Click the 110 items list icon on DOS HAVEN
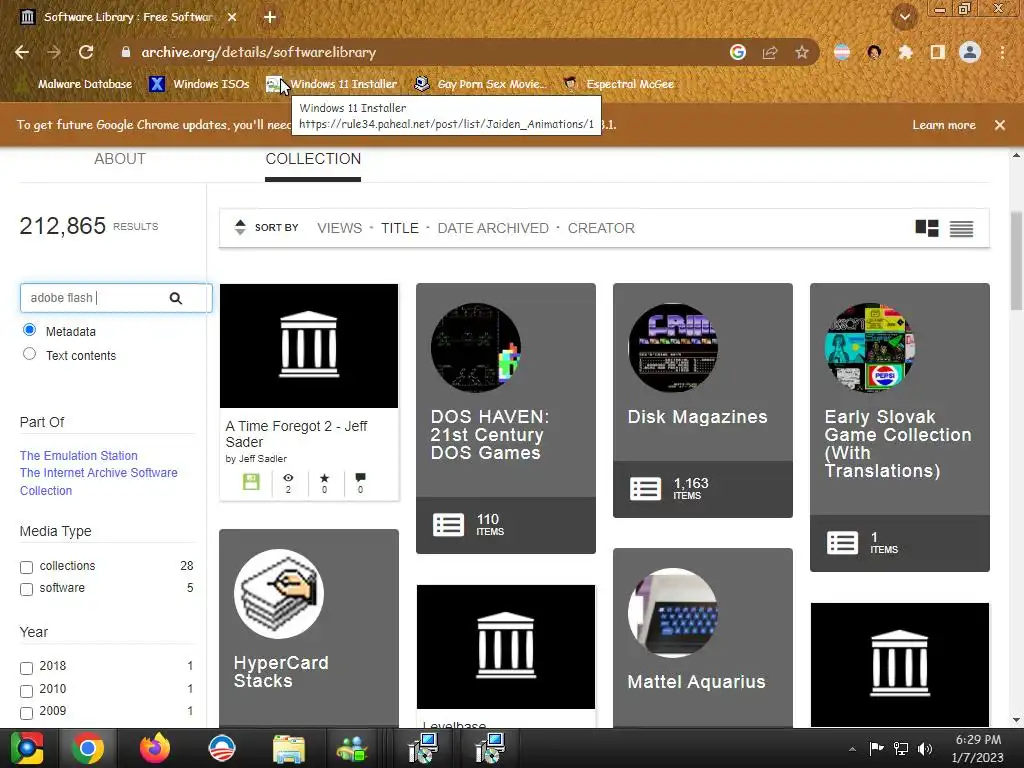1024x768 pixels. pyautogui.click(x=449, y=524)
